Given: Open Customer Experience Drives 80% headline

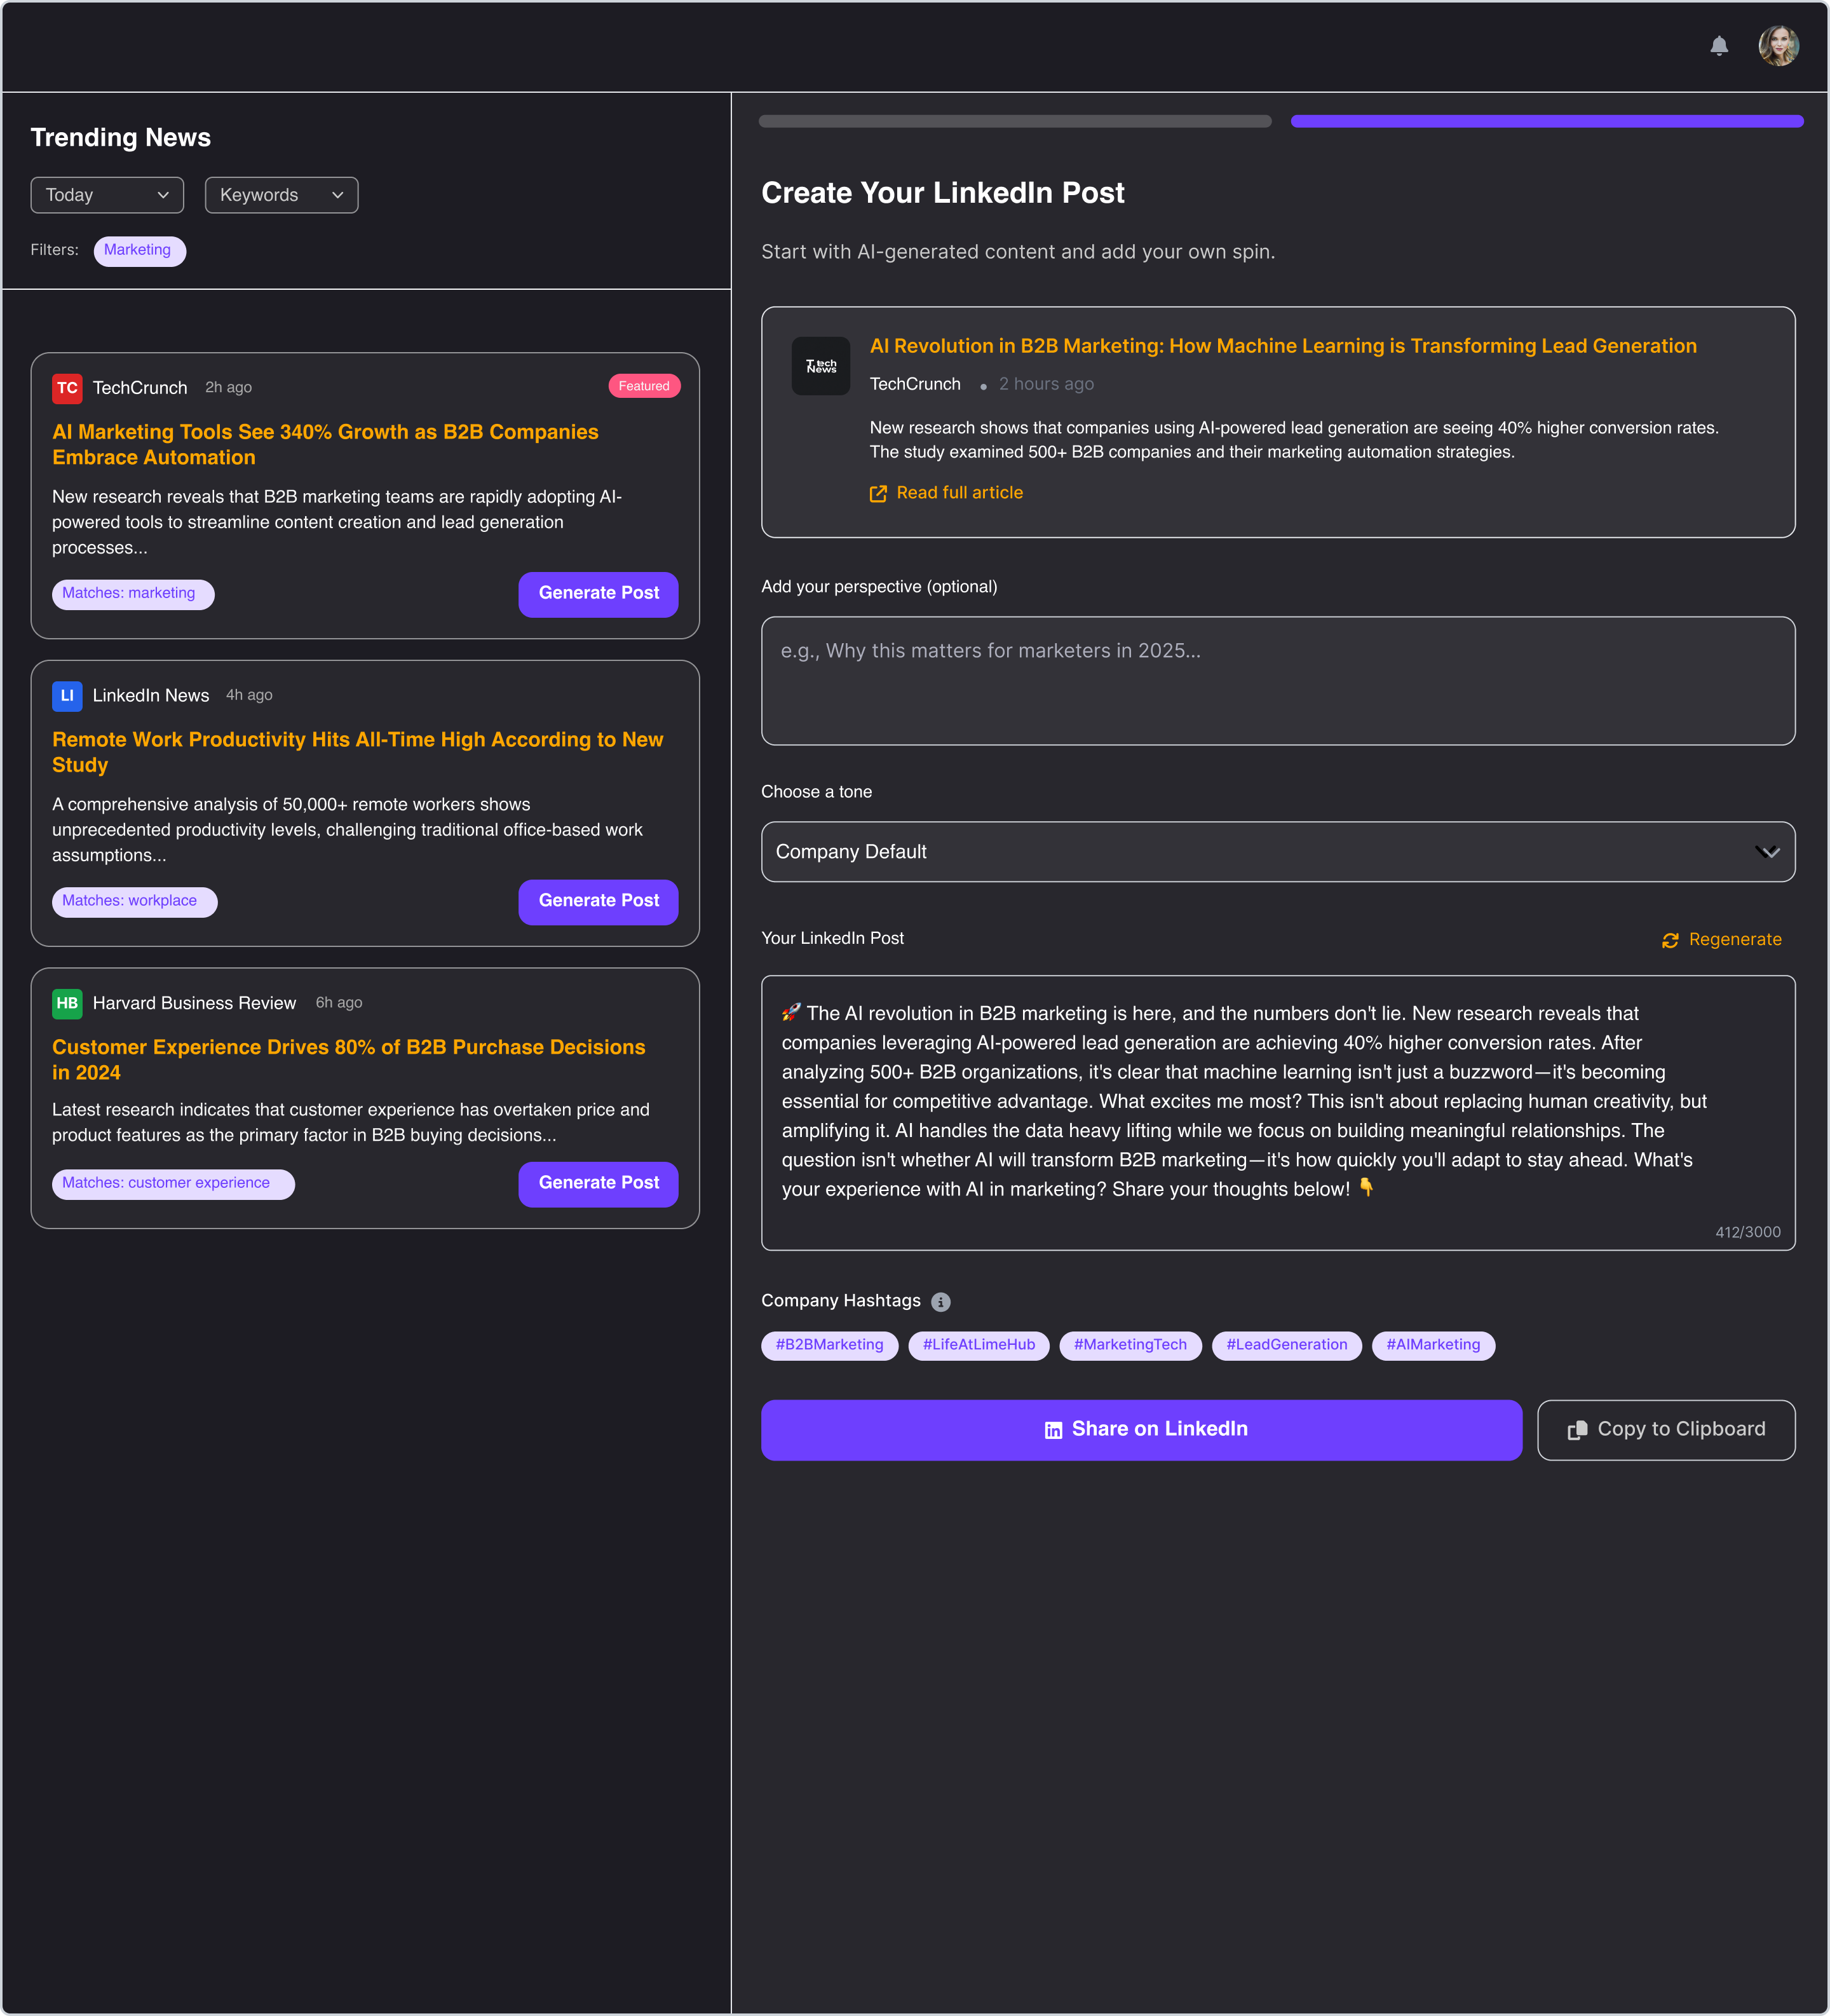Looking at the screenshot, I should (x=348, y=1060).
